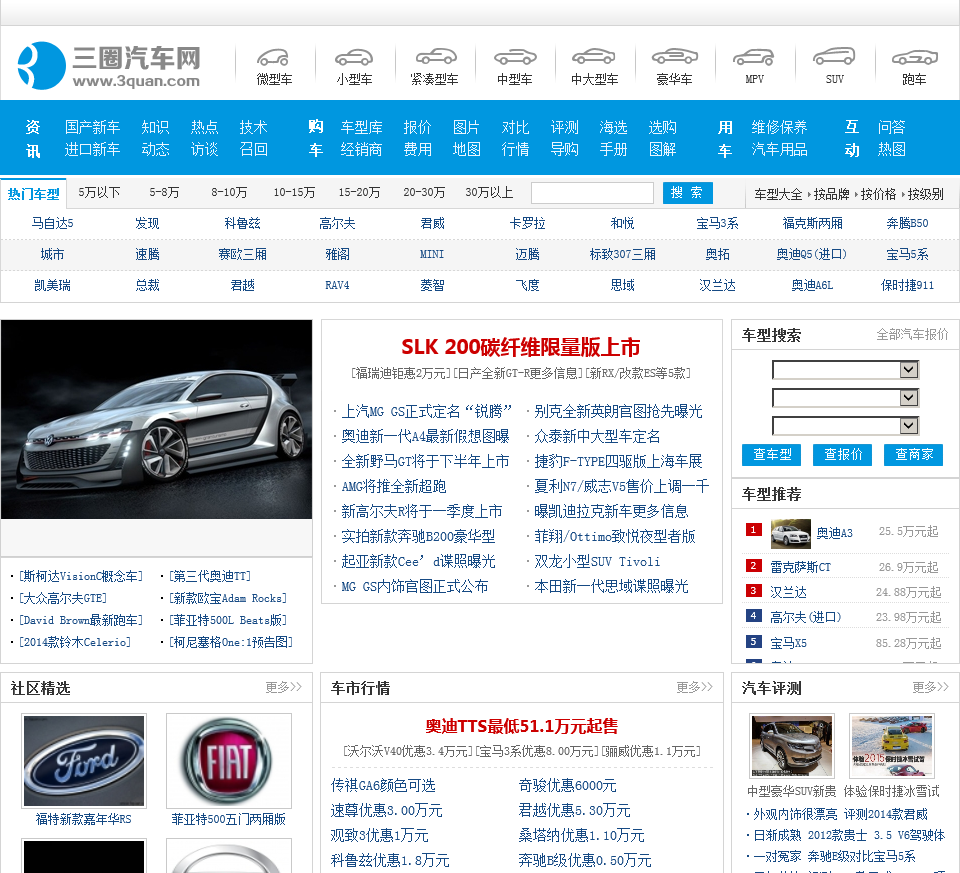Open the 中型豪华SUV新贵 review thumbnail
This screenshot has width=960, height=873.
tap(792, 746)
